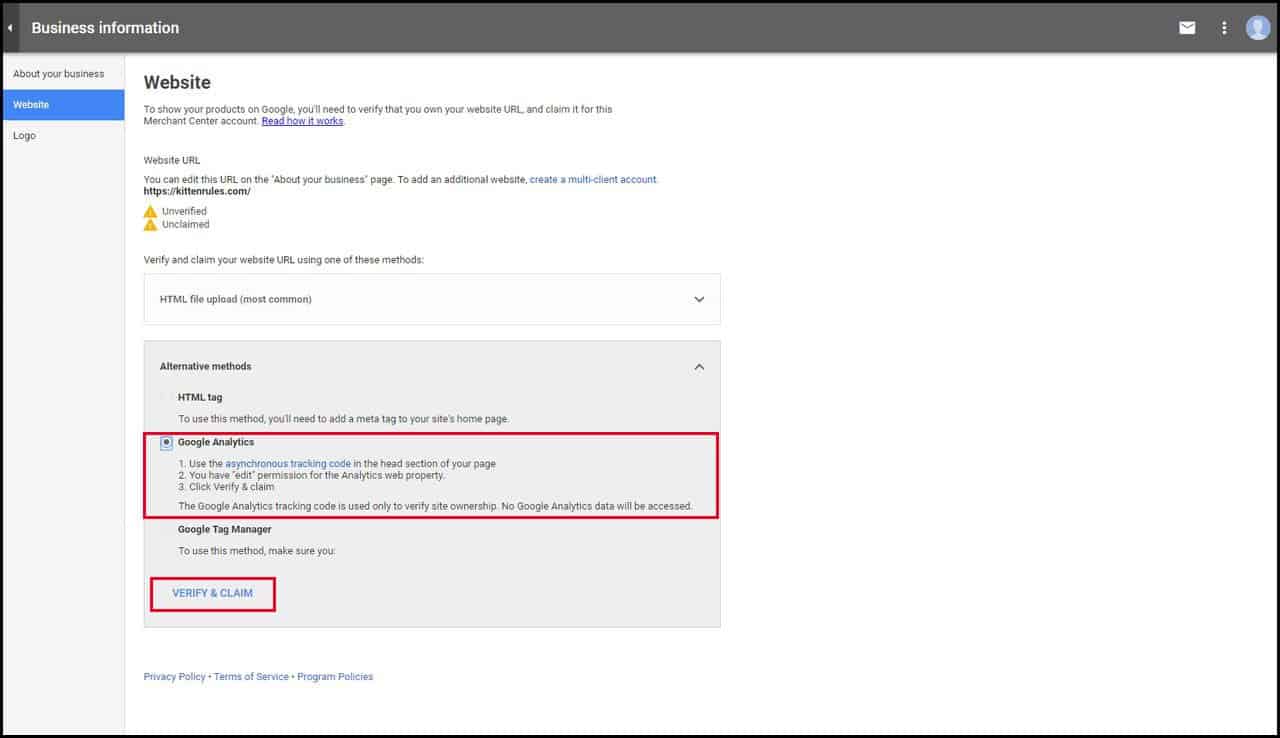Screen dimensions: 1280x738
Task: Open the Privacy Policy footer link
Action: pyautogui.click(x=174, y=677)
